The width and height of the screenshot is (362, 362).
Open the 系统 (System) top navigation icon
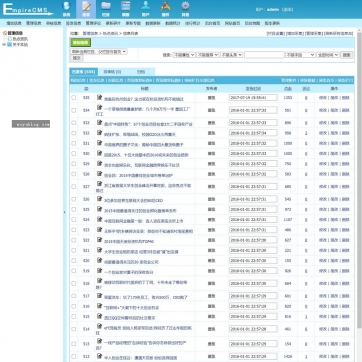[67, 9]
